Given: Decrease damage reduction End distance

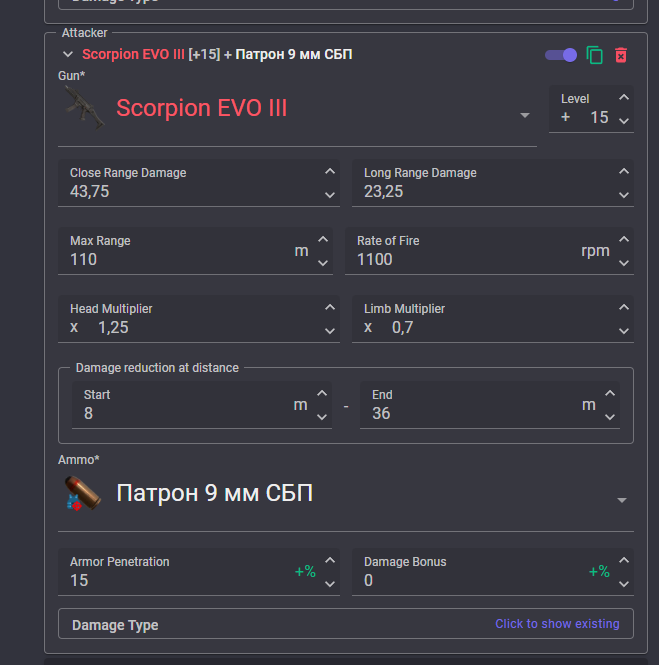Looking at the screenshot, I should (x=610, y=417).
